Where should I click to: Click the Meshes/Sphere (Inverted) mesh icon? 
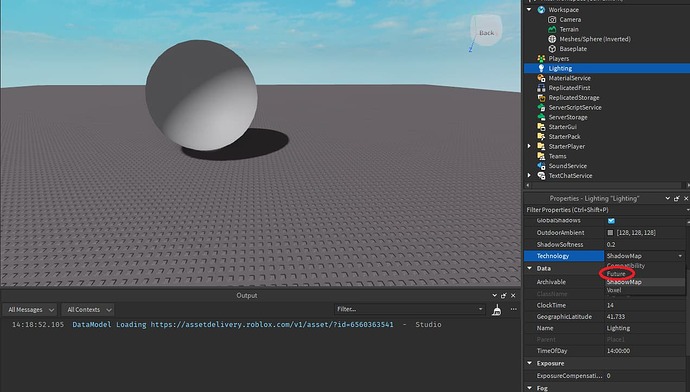point(552,39)
